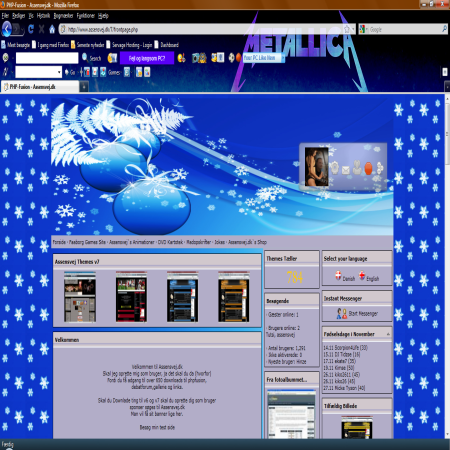The image size is (450, 450).
Task: Click the purple 'Fejl og langsom PC?' banner
Action: point(147,58)
